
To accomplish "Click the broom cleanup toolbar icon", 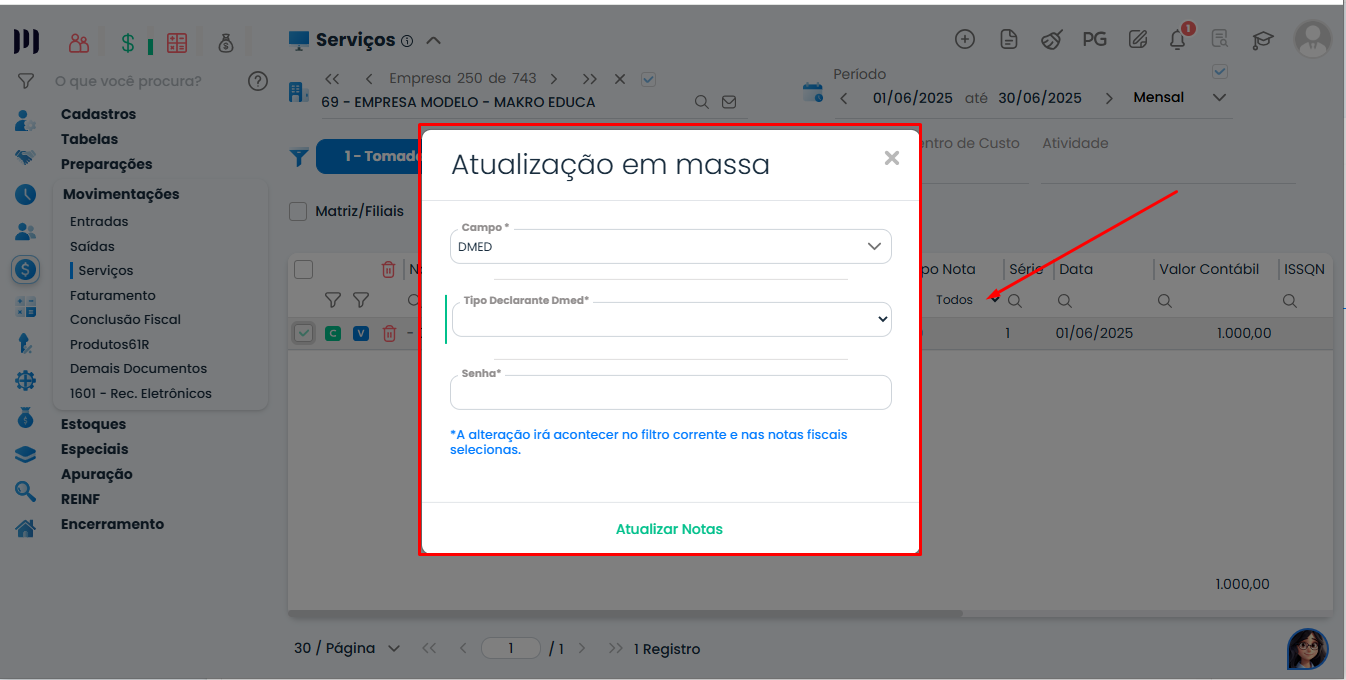I will pyautogui.click(x=1051, y=40).
